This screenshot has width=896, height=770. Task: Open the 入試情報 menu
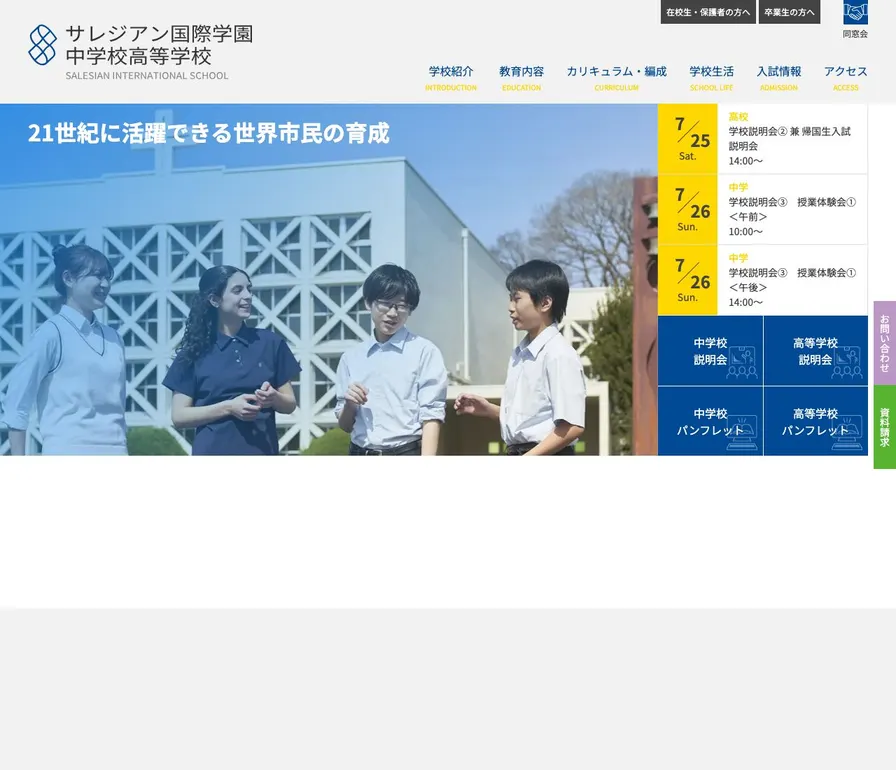779,78
